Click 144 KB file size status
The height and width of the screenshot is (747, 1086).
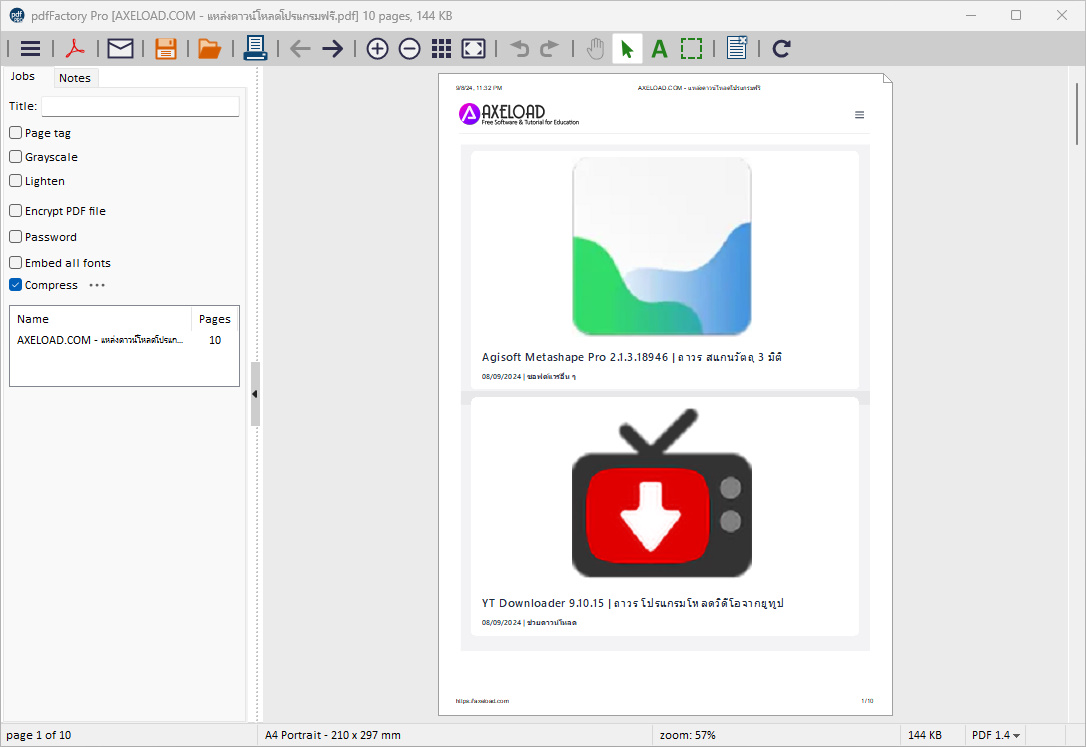click(925, 735)
